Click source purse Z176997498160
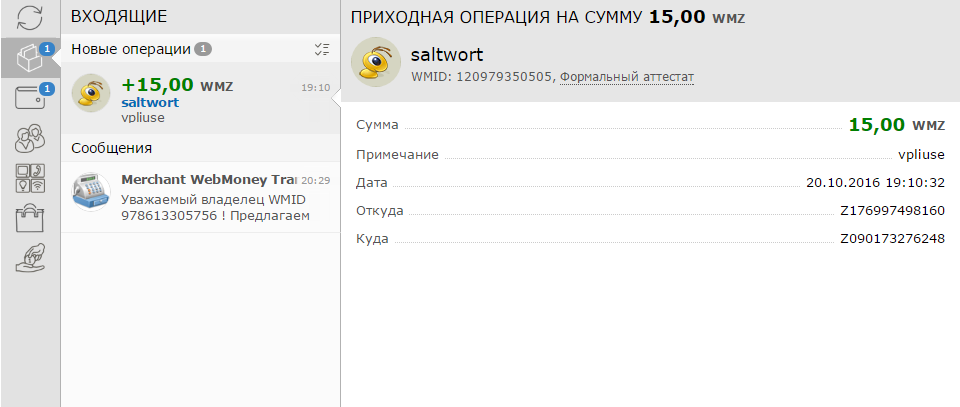 click(893, 211)
